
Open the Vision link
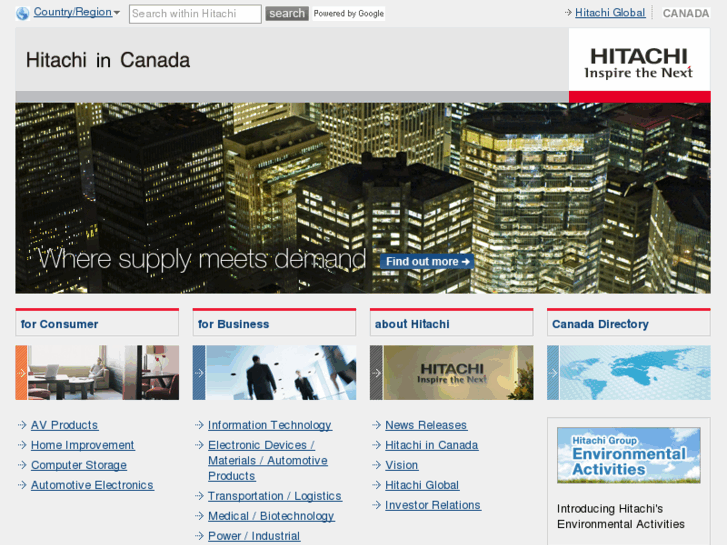pos(402,465)
